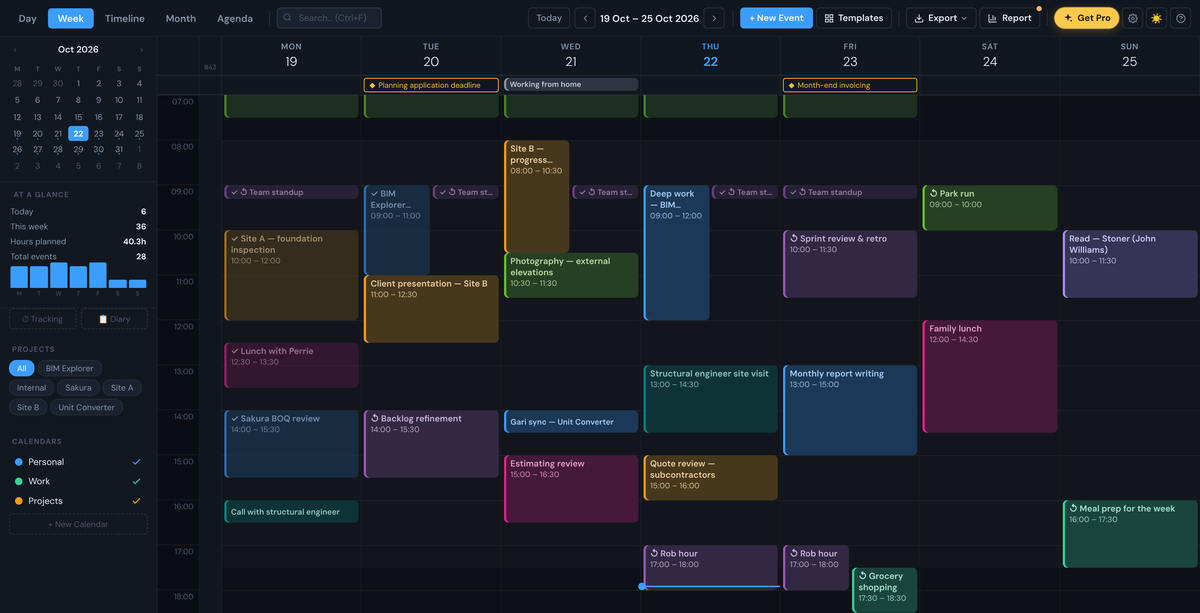
Task: Open Meal prep for the week event
Action: tap(1130, 534)
